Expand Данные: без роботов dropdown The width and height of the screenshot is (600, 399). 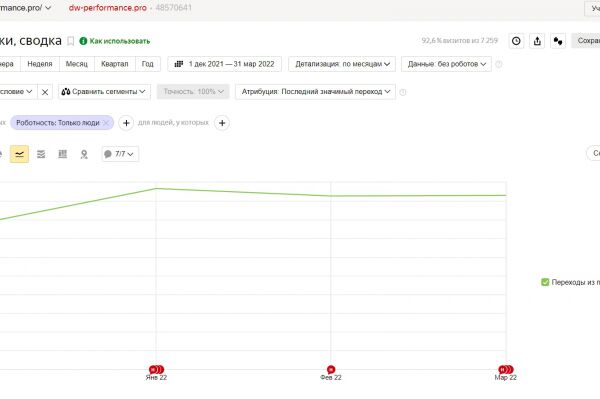(x=447, y=64)
